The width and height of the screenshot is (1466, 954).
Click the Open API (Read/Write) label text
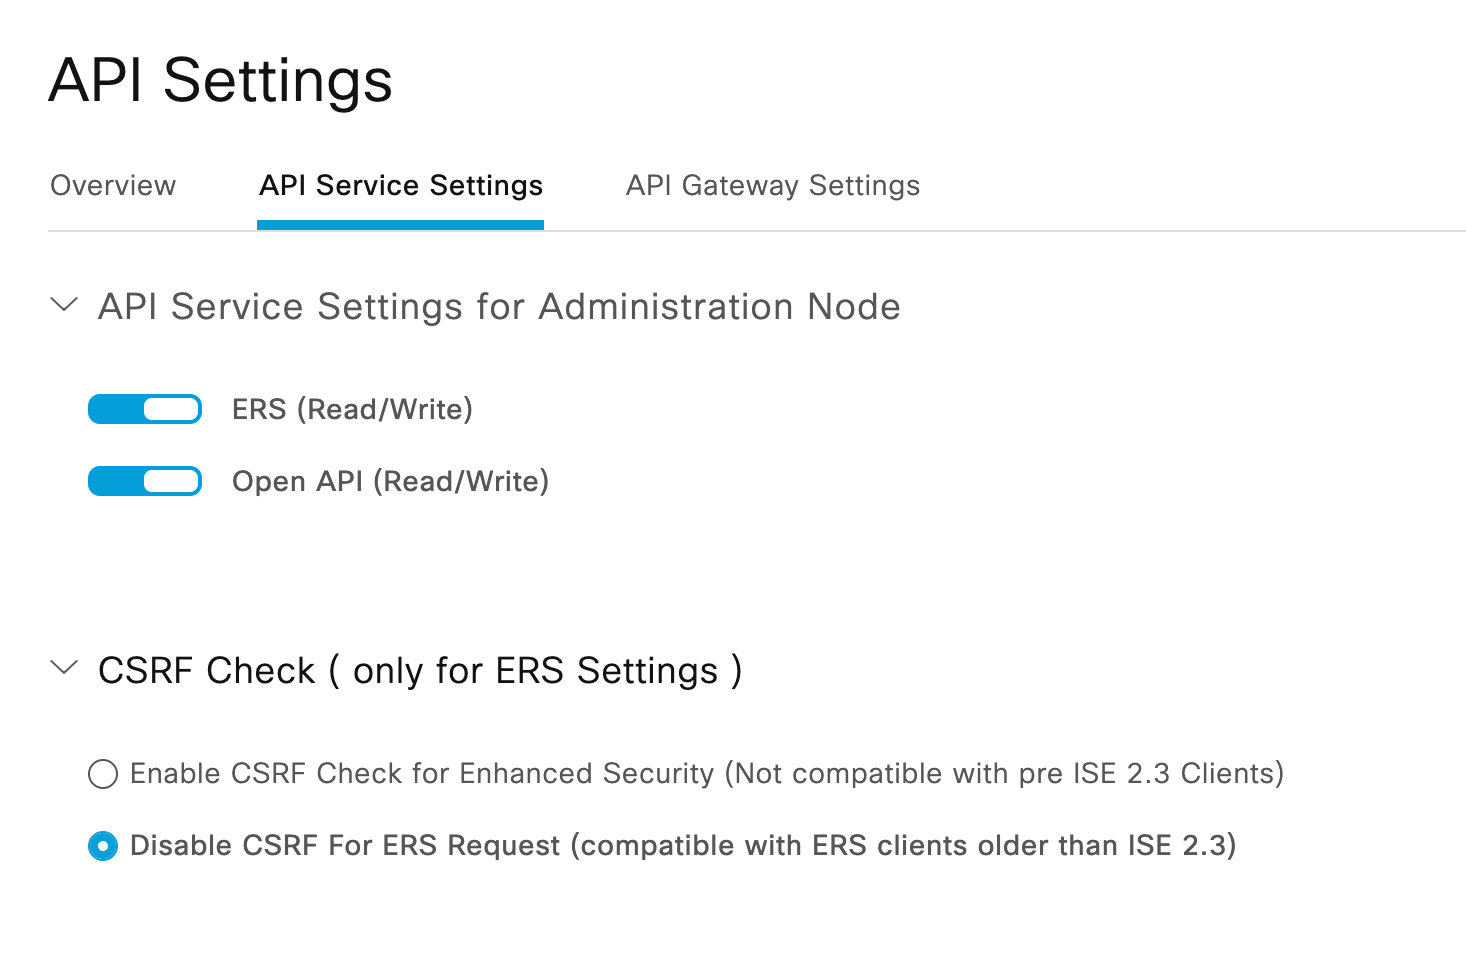click(390, 482)
